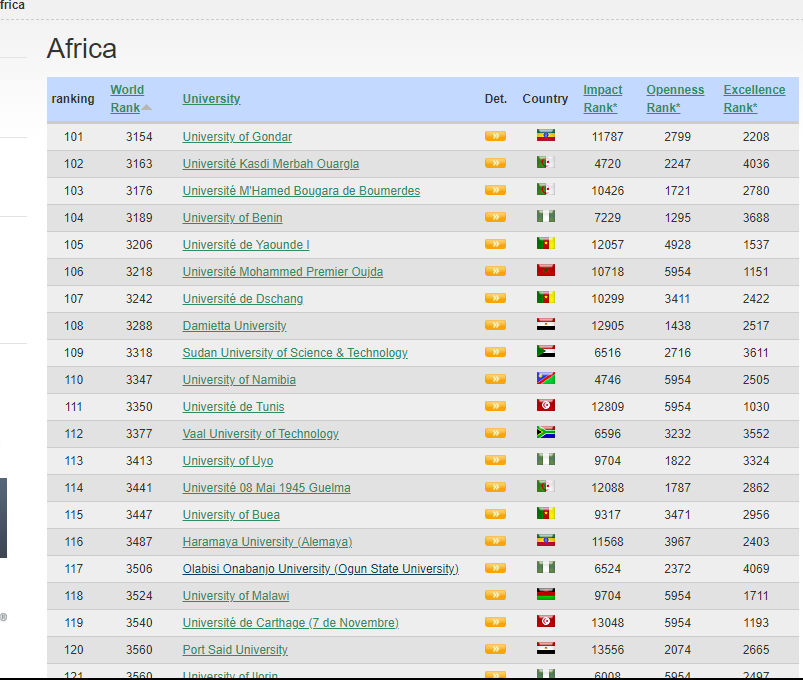
Task: Open details icon for University of Gondar
Action: (495, 136)
